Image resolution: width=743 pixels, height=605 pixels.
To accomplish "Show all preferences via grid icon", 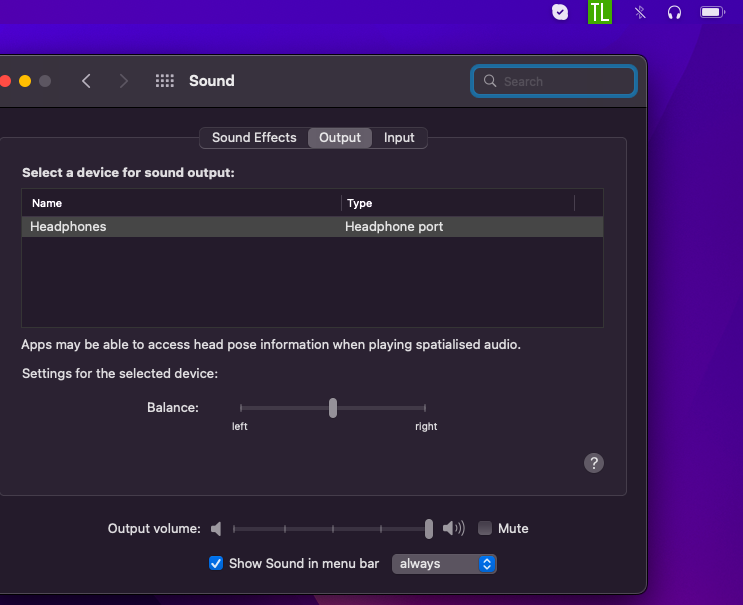I will click(165, 81).
